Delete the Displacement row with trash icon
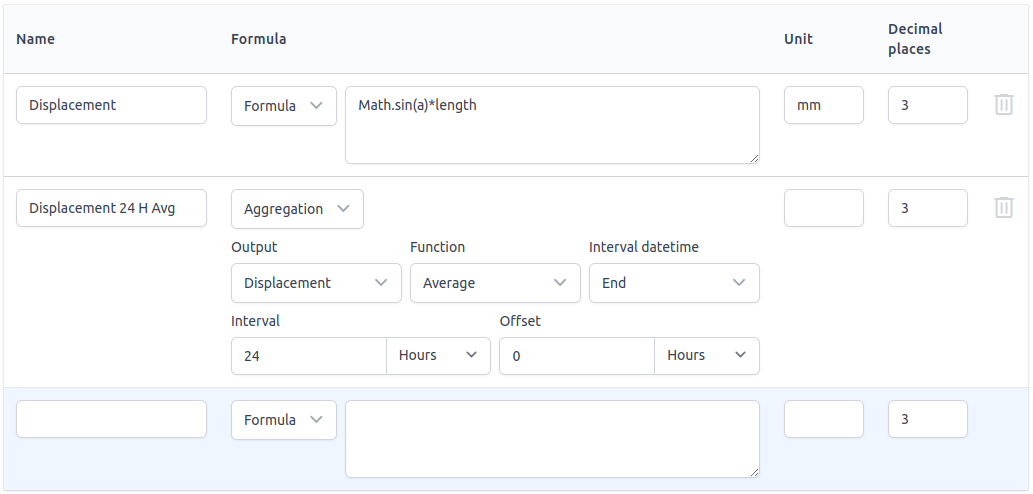The height and width of the screenshot is (494, 1033). (x=1004, y=105)
